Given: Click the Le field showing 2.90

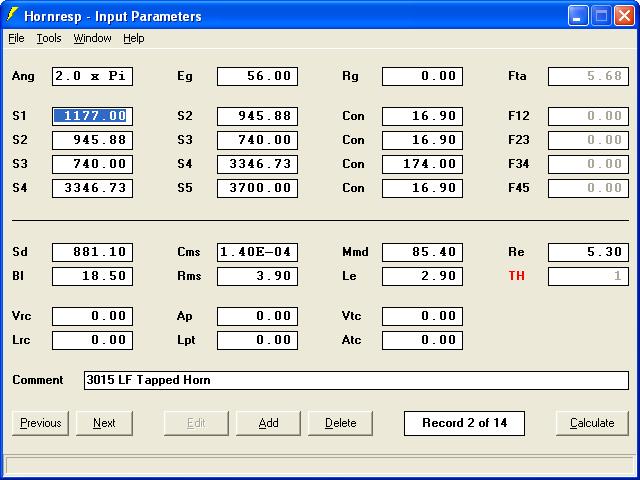Looking at the screenshot, I should click(x=422, y=276).
